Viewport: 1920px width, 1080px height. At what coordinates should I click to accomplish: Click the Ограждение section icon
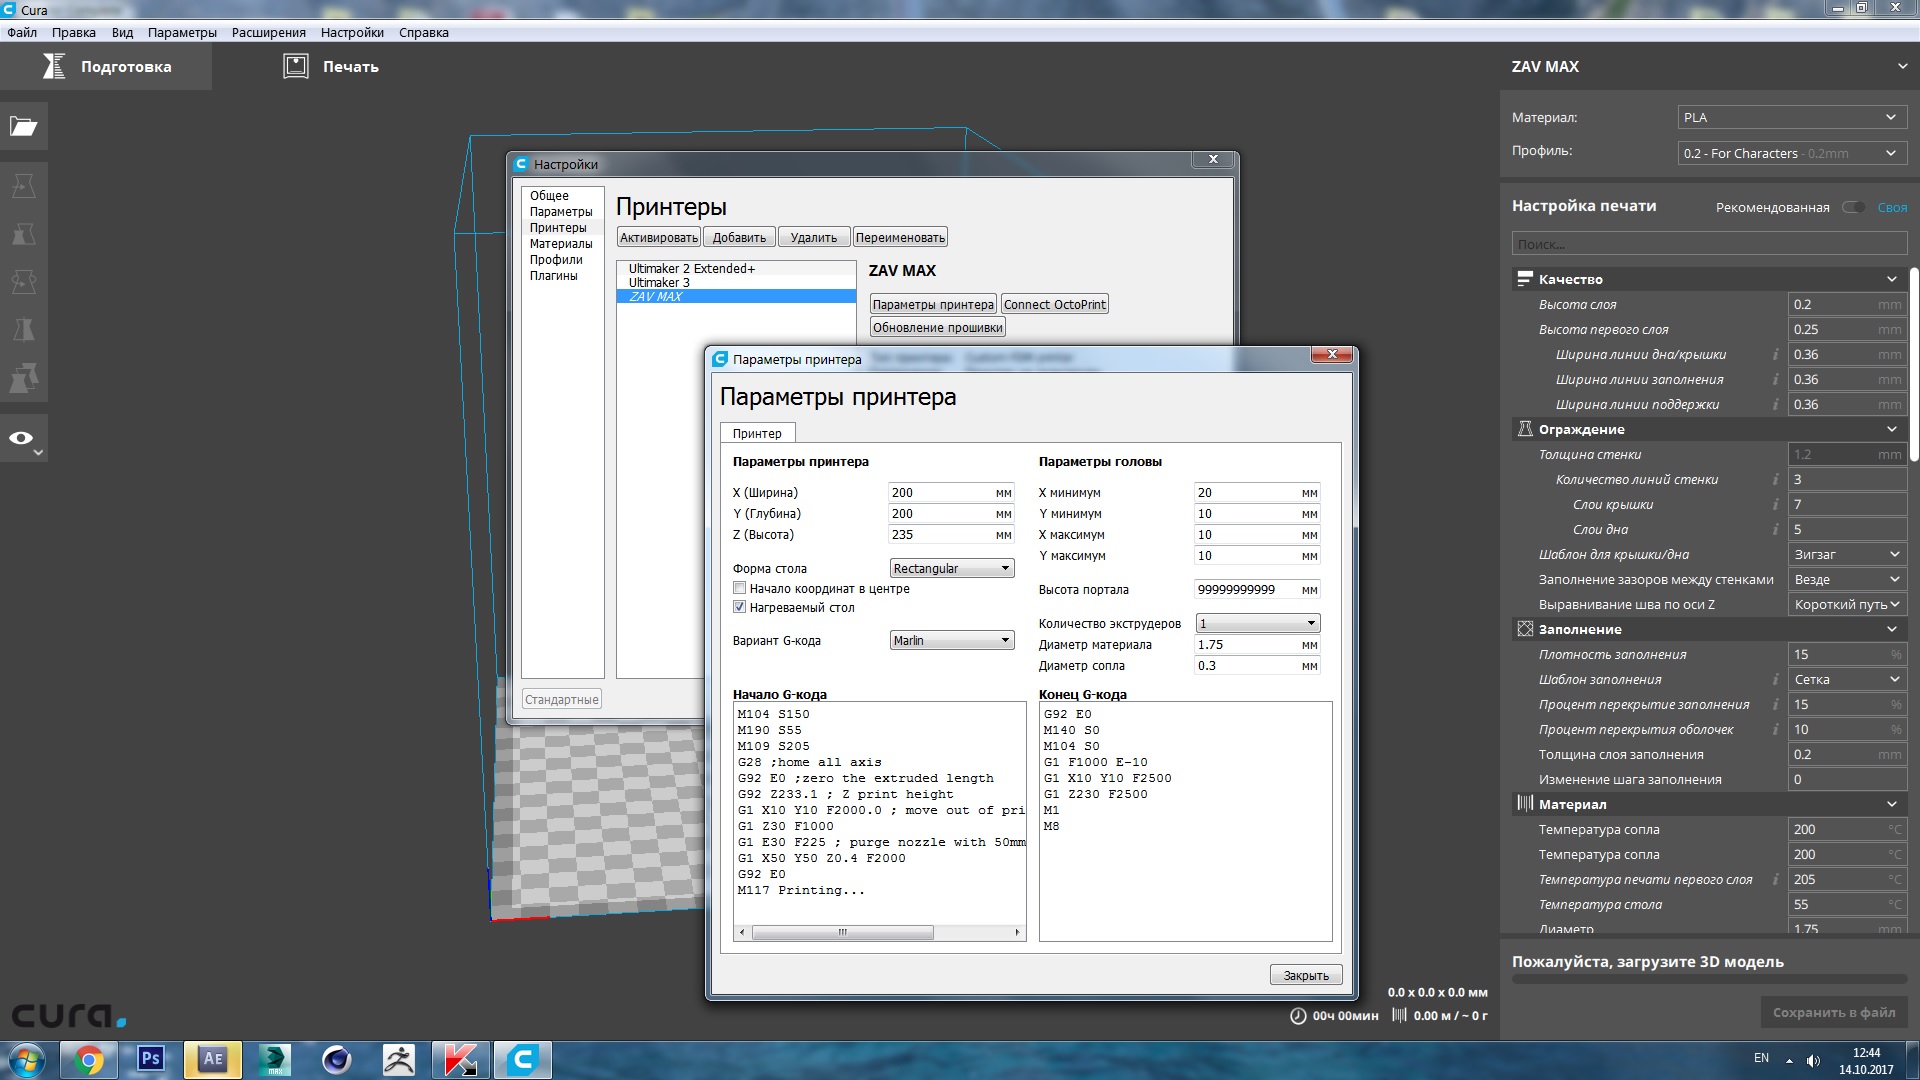(1525, 429)
